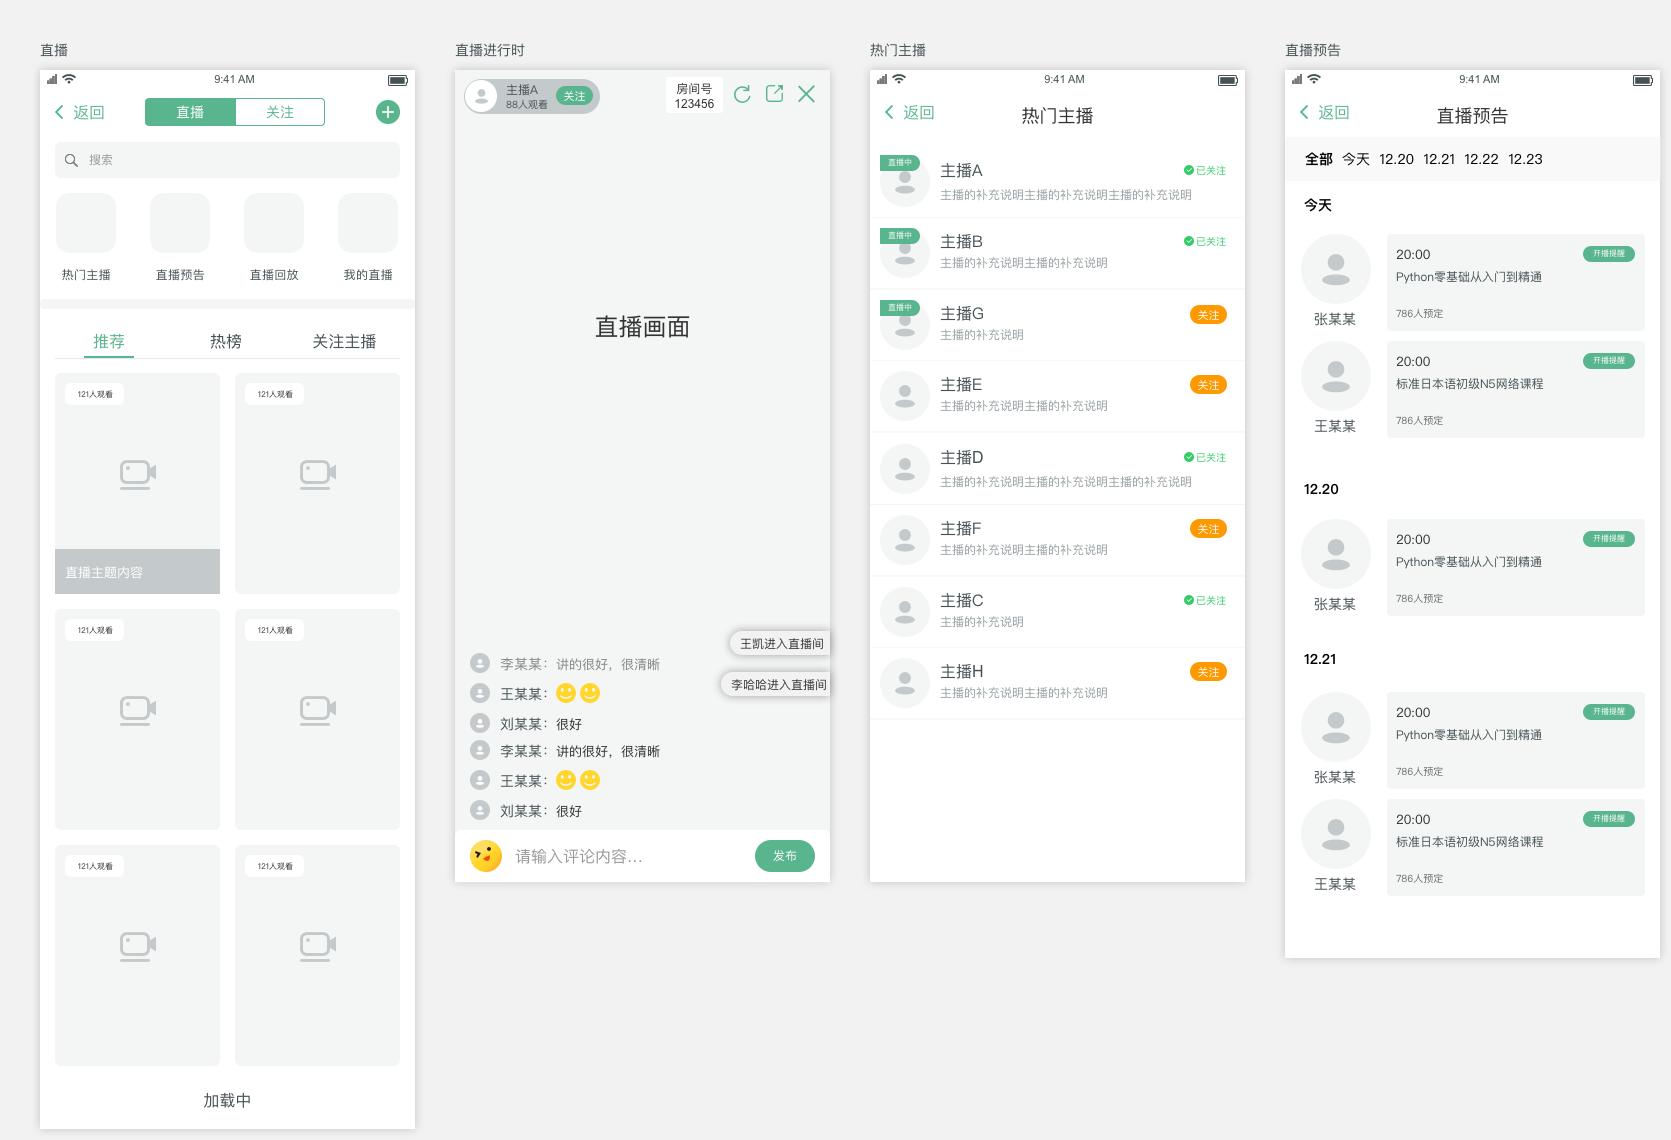Open the 我的直播 shortcut icon
Image resolution: width=1671 pixels, height=1140 pixels.
click(368, 223)
